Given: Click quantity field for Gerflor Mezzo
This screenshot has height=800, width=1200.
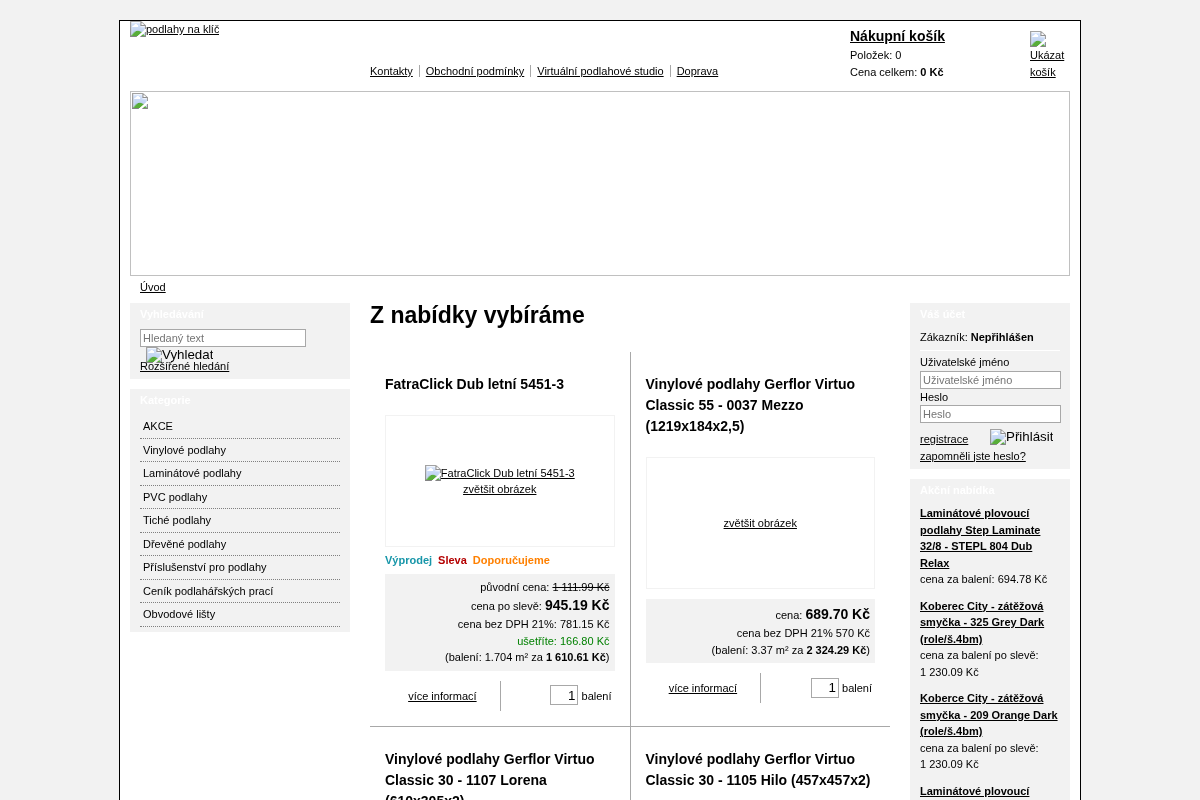Looking at the screenshot, I should click(825, 687).
